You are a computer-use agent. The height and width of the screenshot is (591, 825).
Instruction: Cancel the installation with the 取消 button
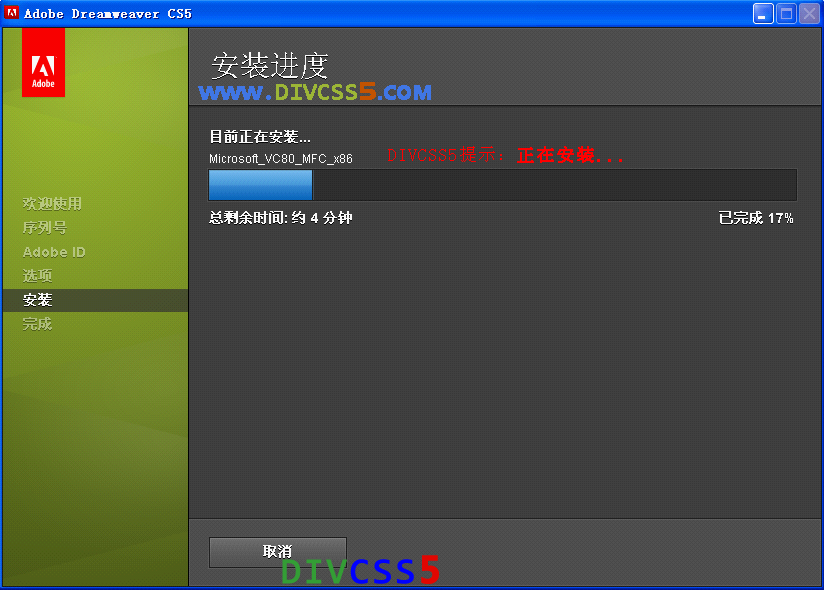point(277,552)
